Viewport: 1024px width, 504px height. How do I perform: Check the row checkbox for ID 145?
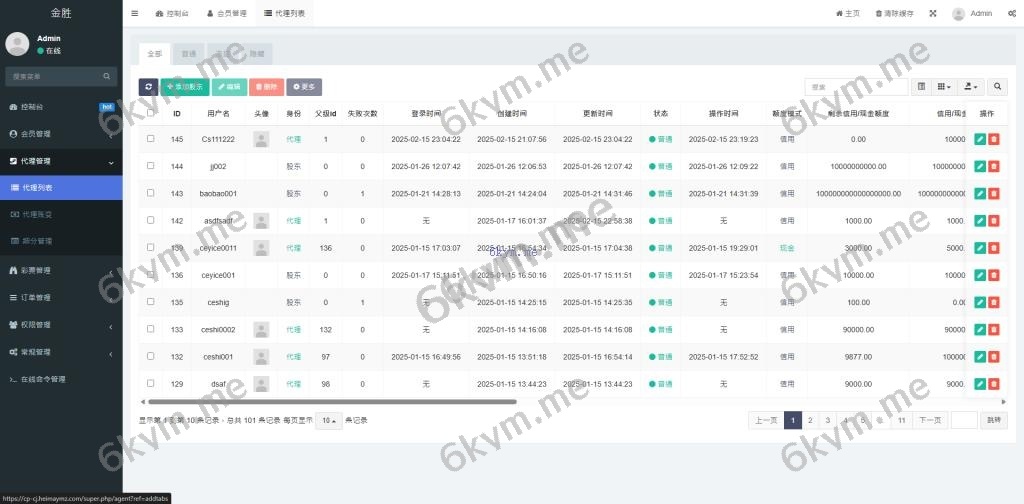[151, 138]
